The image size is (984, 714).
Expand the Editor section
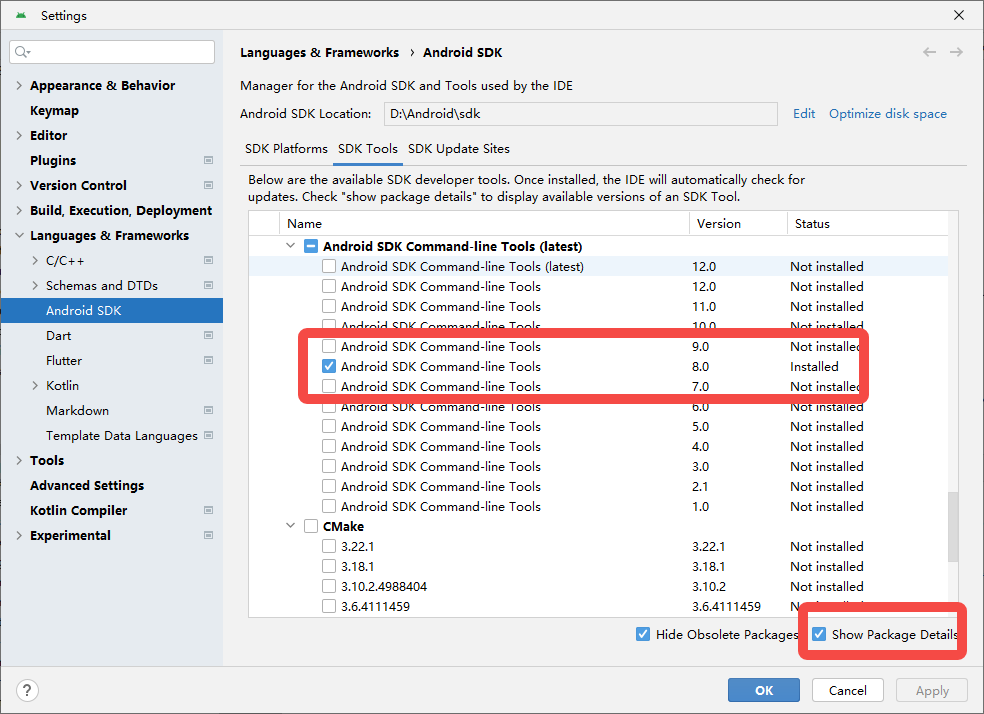click(x=19, y=136)
